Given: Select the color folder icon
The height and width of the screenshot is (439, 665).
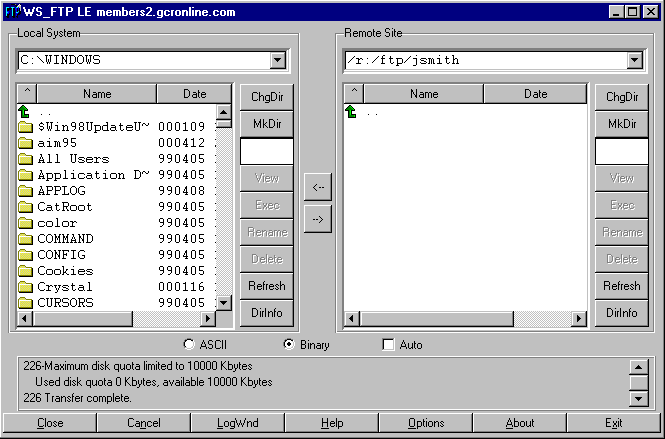Looking at the screenshot, I should [25, 223].
